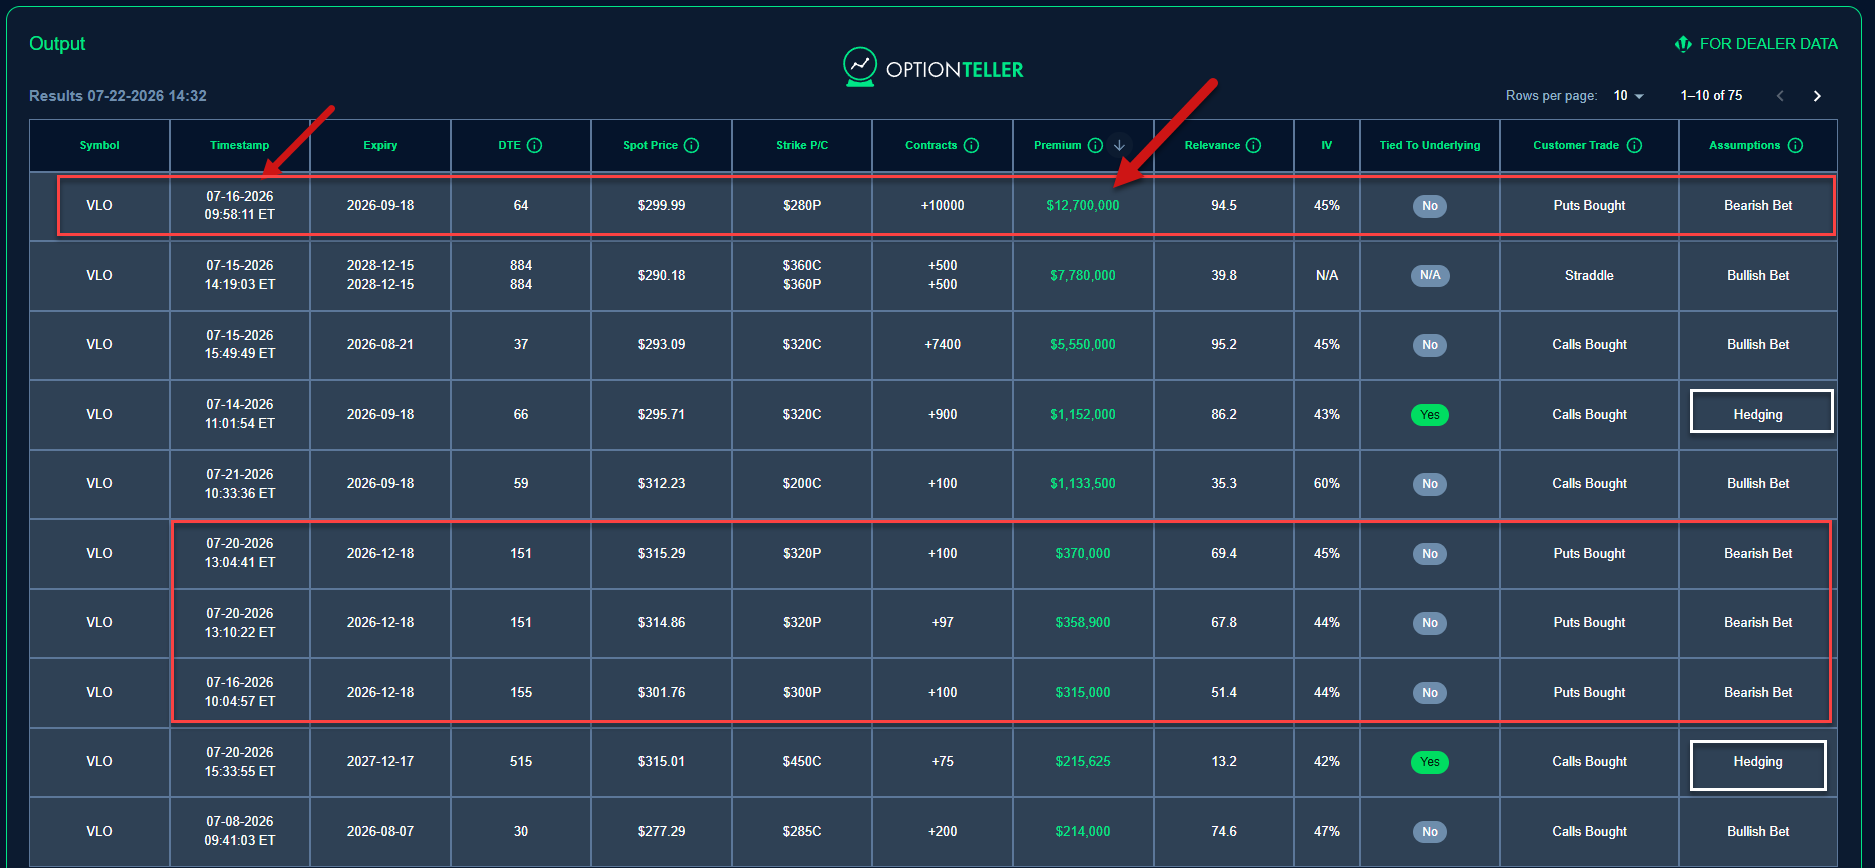1875x868 pixels.
Task: Click strike cell $280P
Action: (x=802, y=206)
